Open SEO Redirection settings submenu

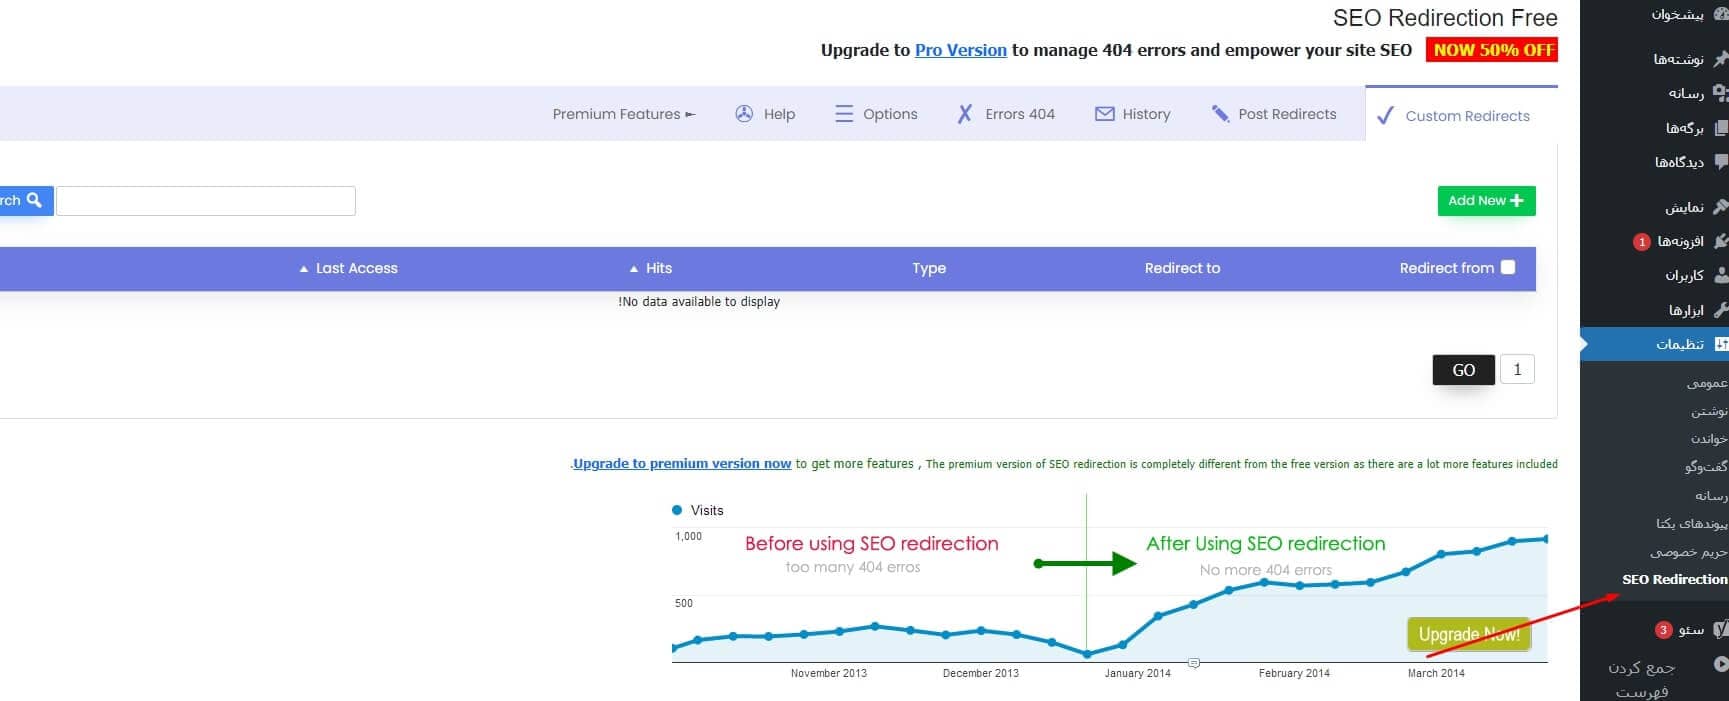[1675, 579]
